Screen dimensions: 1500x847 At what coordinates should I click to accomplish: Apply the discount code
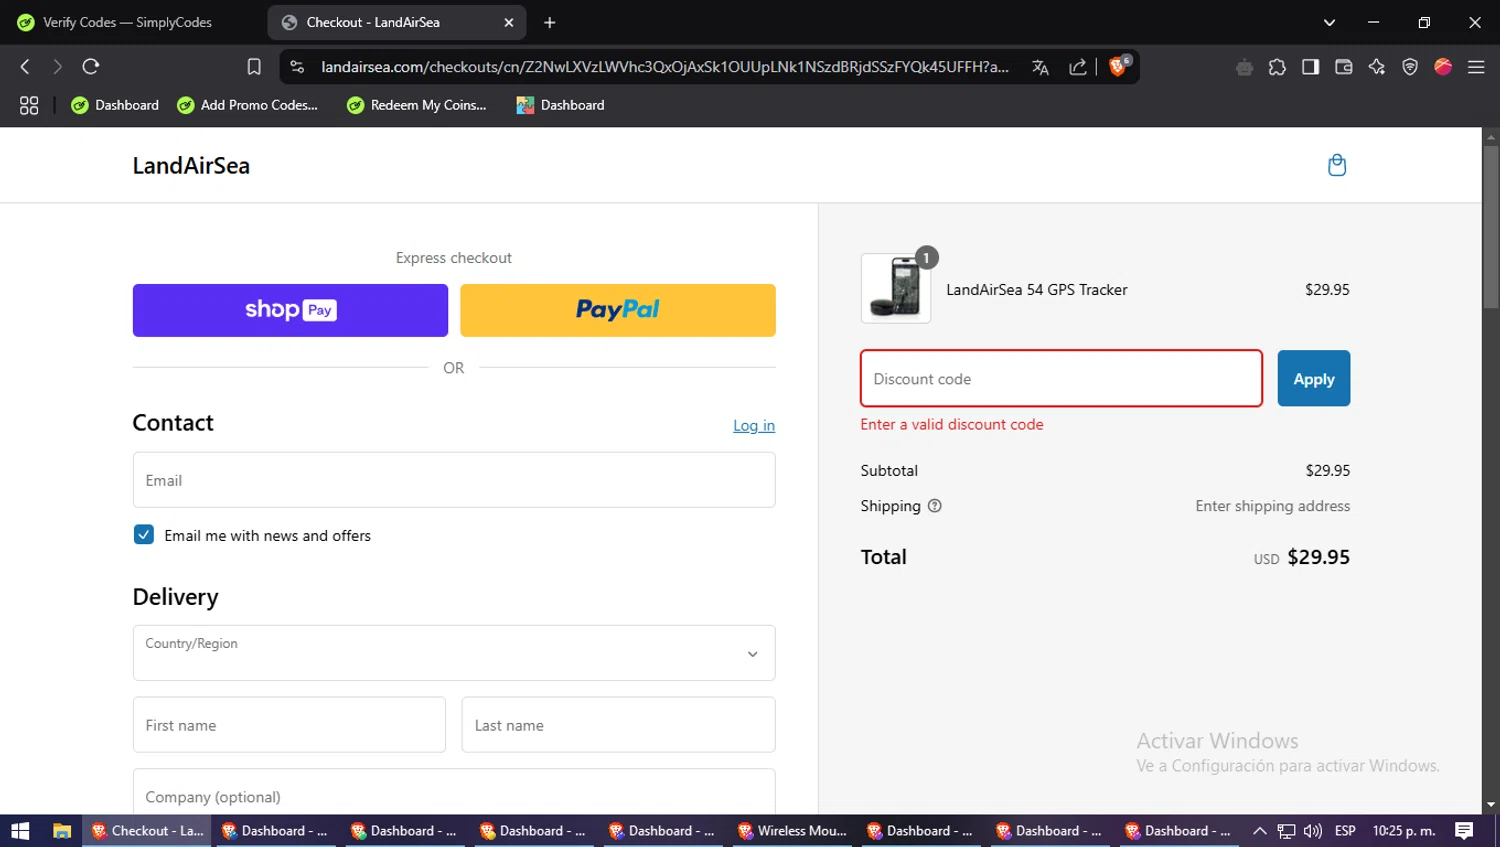[x=1313, y=379]
